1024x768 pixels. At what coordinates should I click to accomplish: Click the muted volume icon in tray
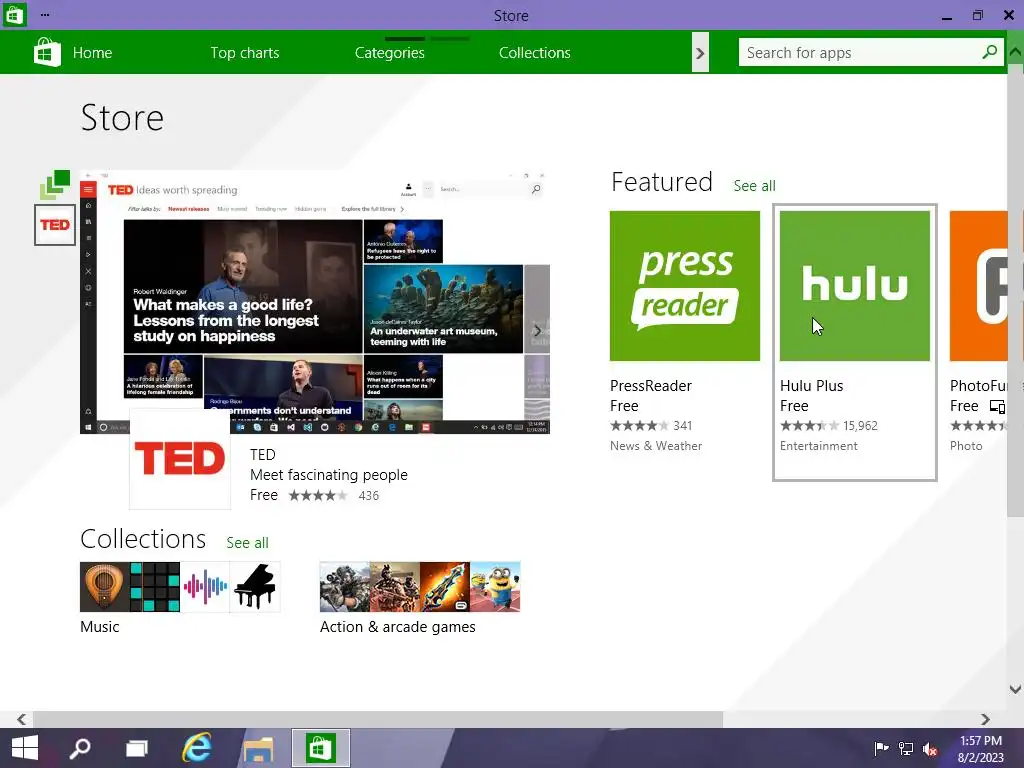point(930,748)
